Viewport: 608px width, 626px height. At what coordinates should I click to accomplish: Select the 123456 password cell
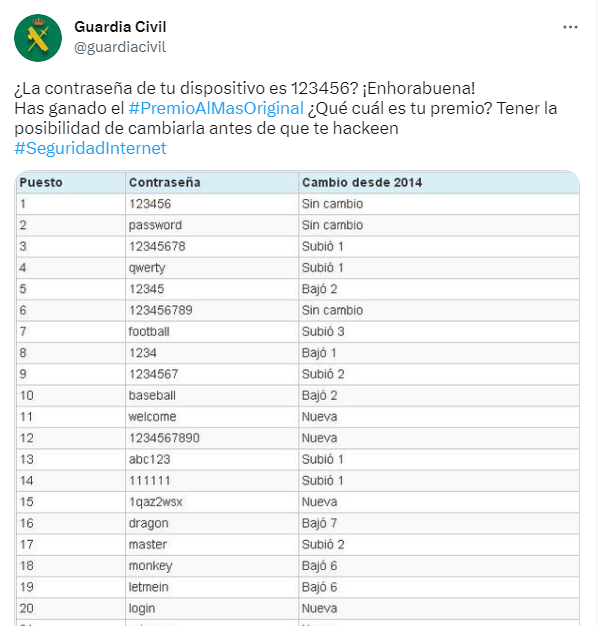point(150,204)
